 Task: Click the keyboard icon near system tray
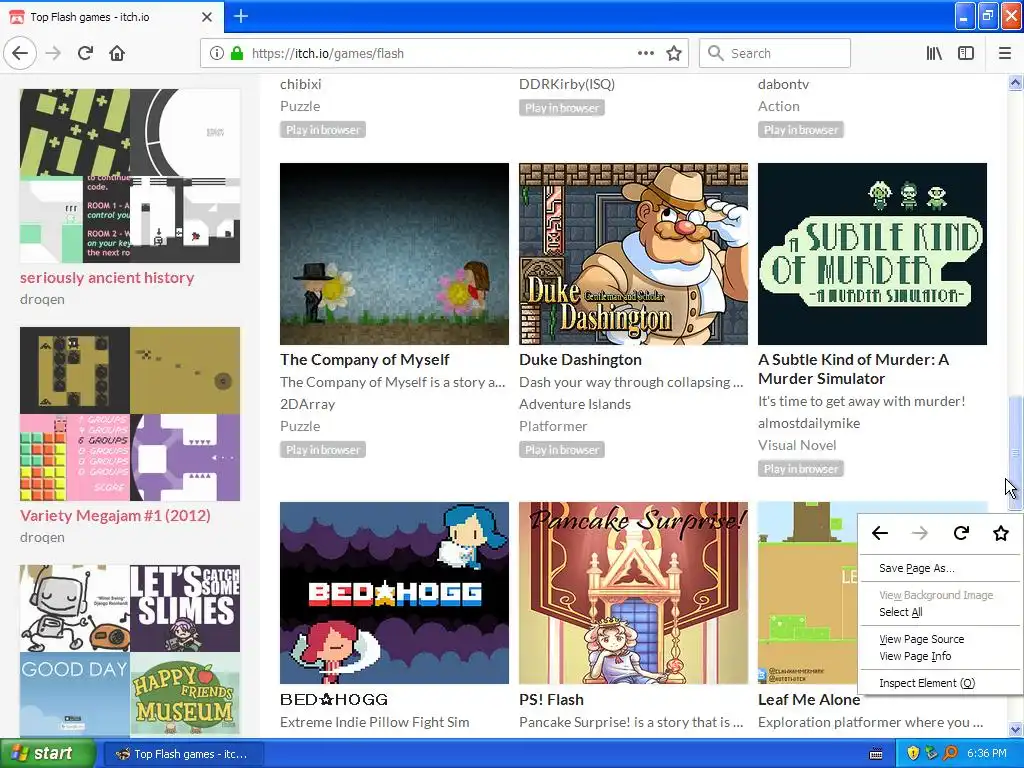click(x=876, y=754)
